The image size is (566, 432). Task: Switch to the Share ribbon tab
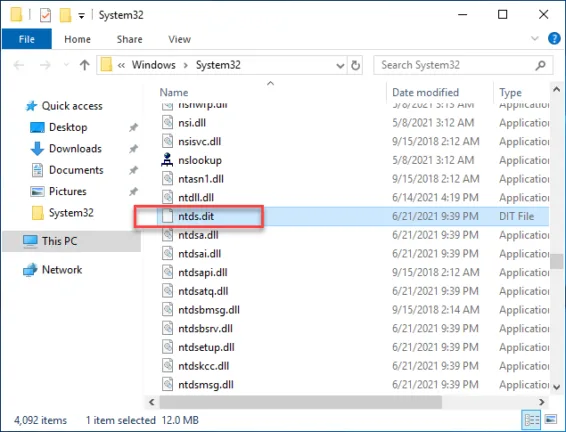pyautogui.click(x=129, y=39)
